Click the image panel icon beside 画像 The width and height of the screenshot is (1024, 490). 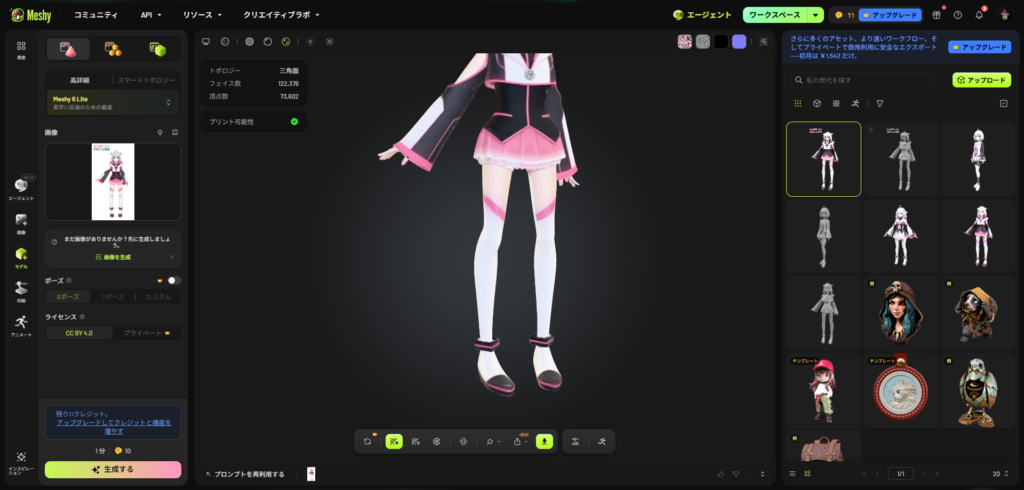pyautogui.click(x=175, y=132)
